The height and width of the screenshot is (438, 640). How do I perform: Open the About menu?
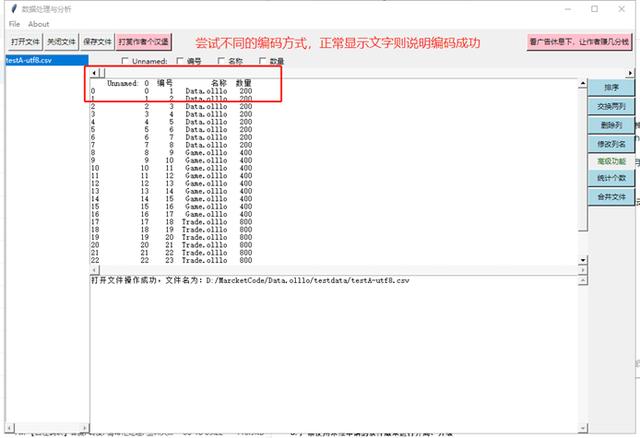click(x=39, y=24)
